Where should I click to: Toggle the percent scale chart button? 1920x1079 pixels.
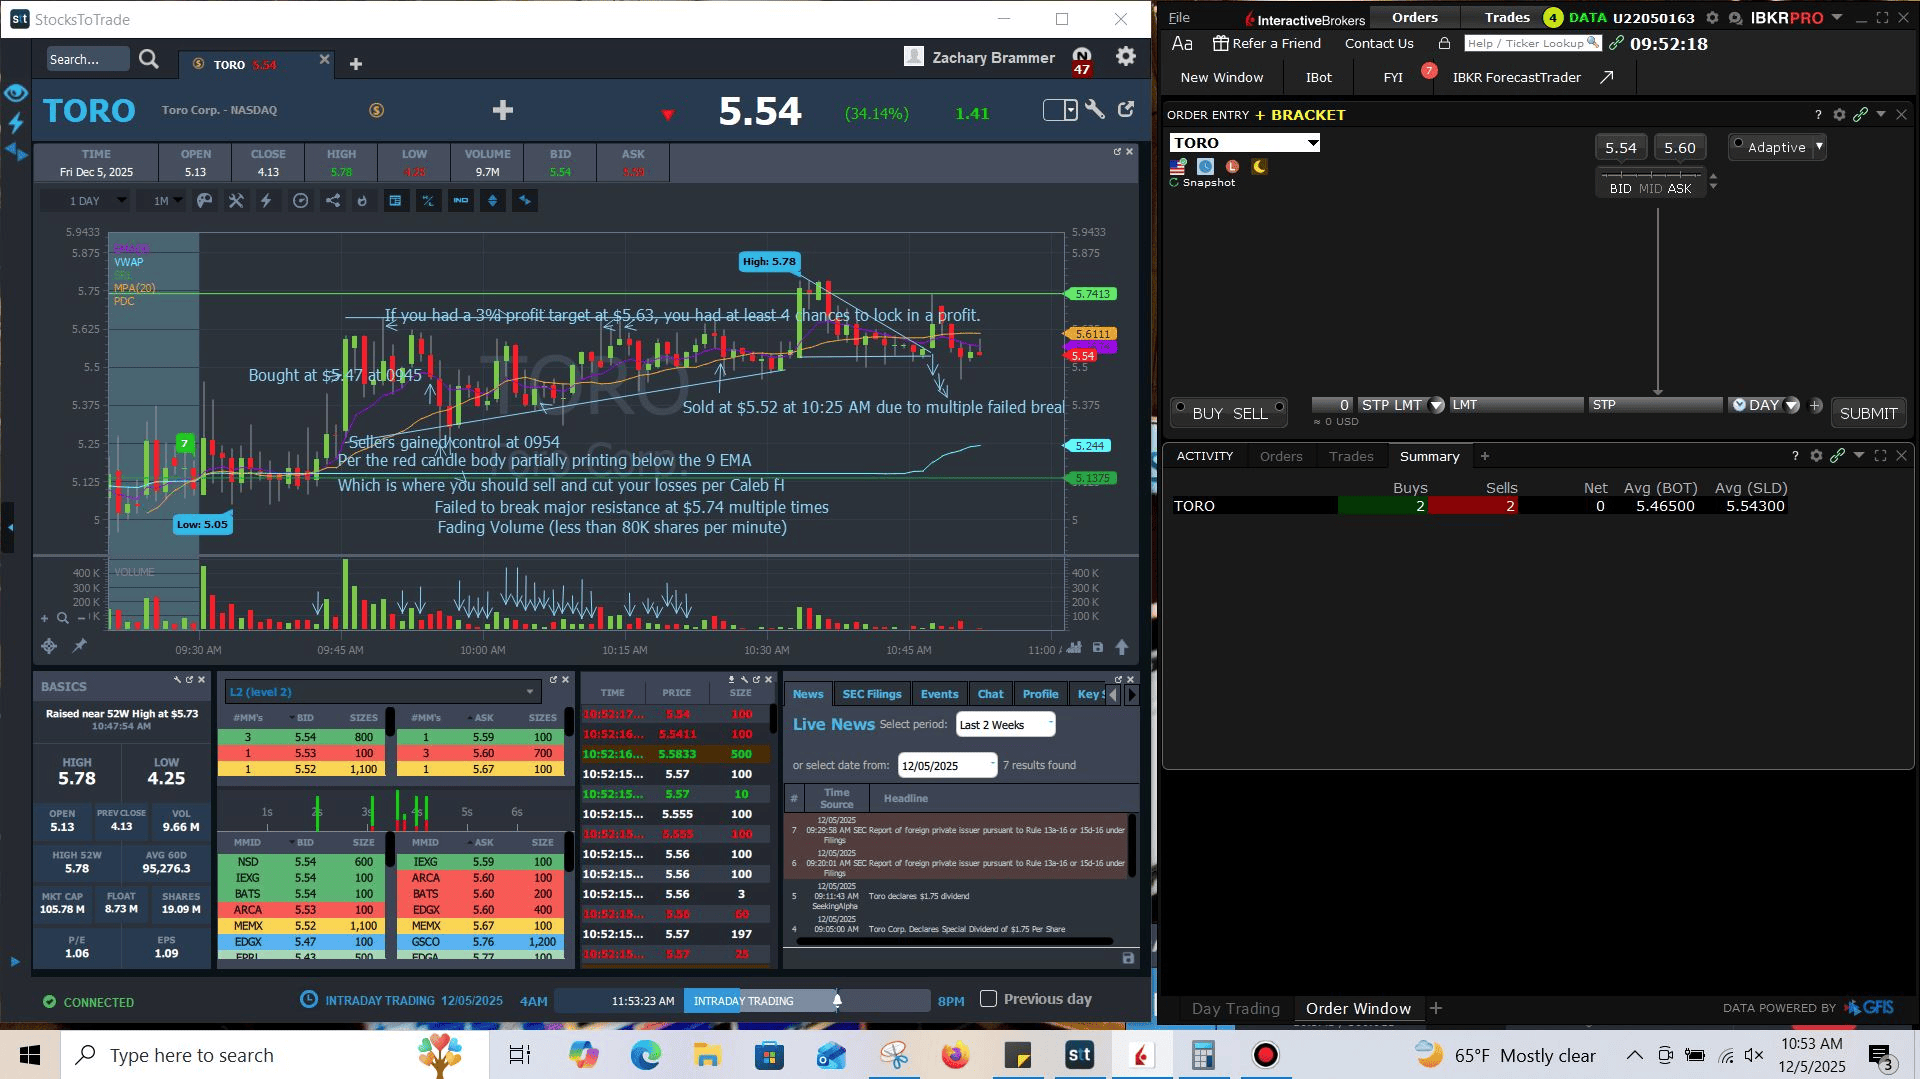428,201
